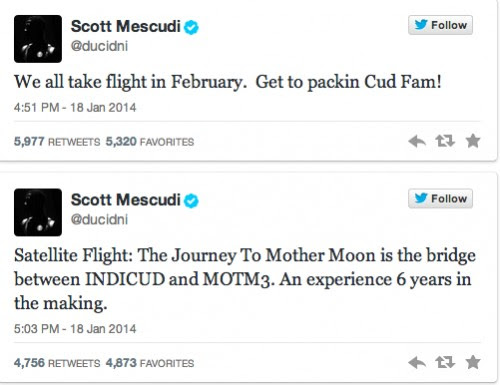View the 5,977 retweets list

57,142
